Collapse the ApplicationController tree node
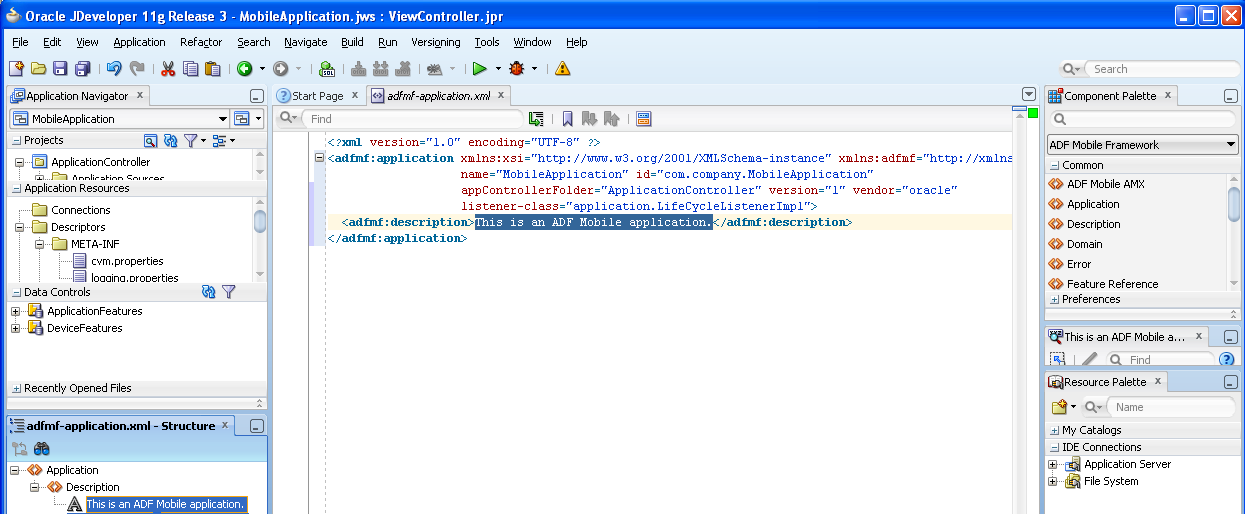Viewport: 1245px width, 514px height. 20,162
